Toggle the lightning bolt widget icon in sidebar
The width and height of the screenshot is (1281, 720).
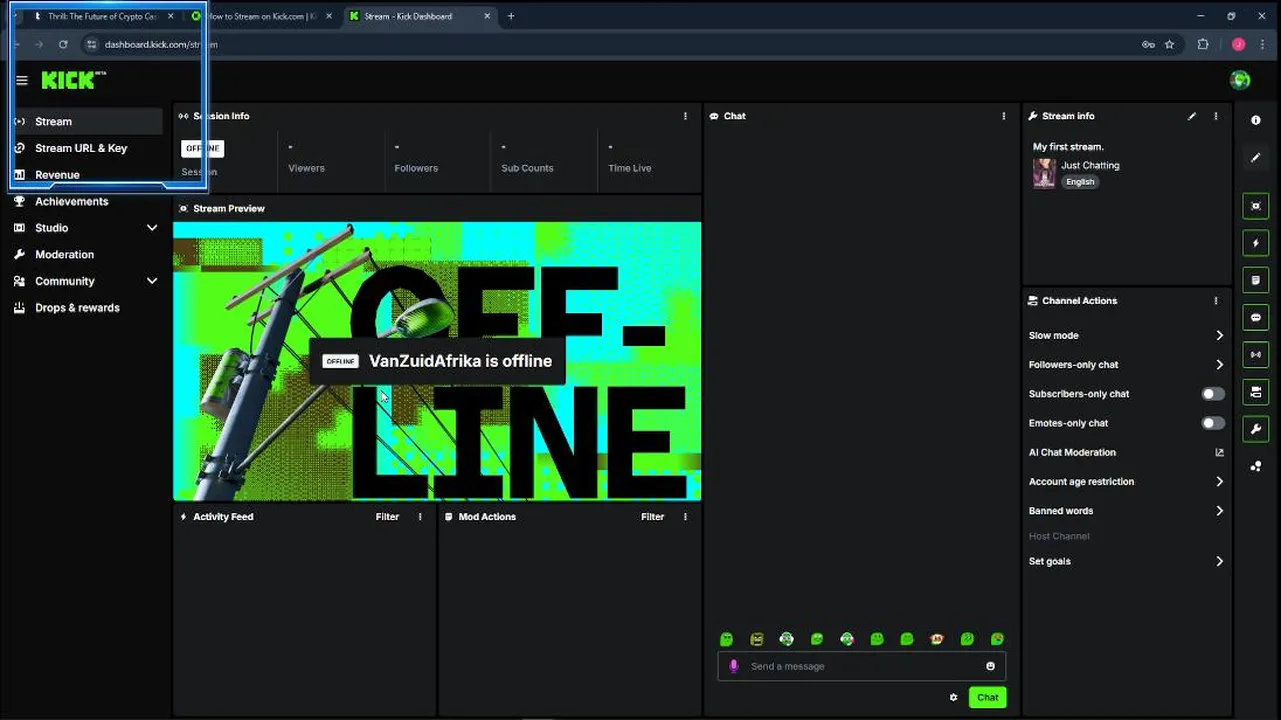coord(1256,243)
